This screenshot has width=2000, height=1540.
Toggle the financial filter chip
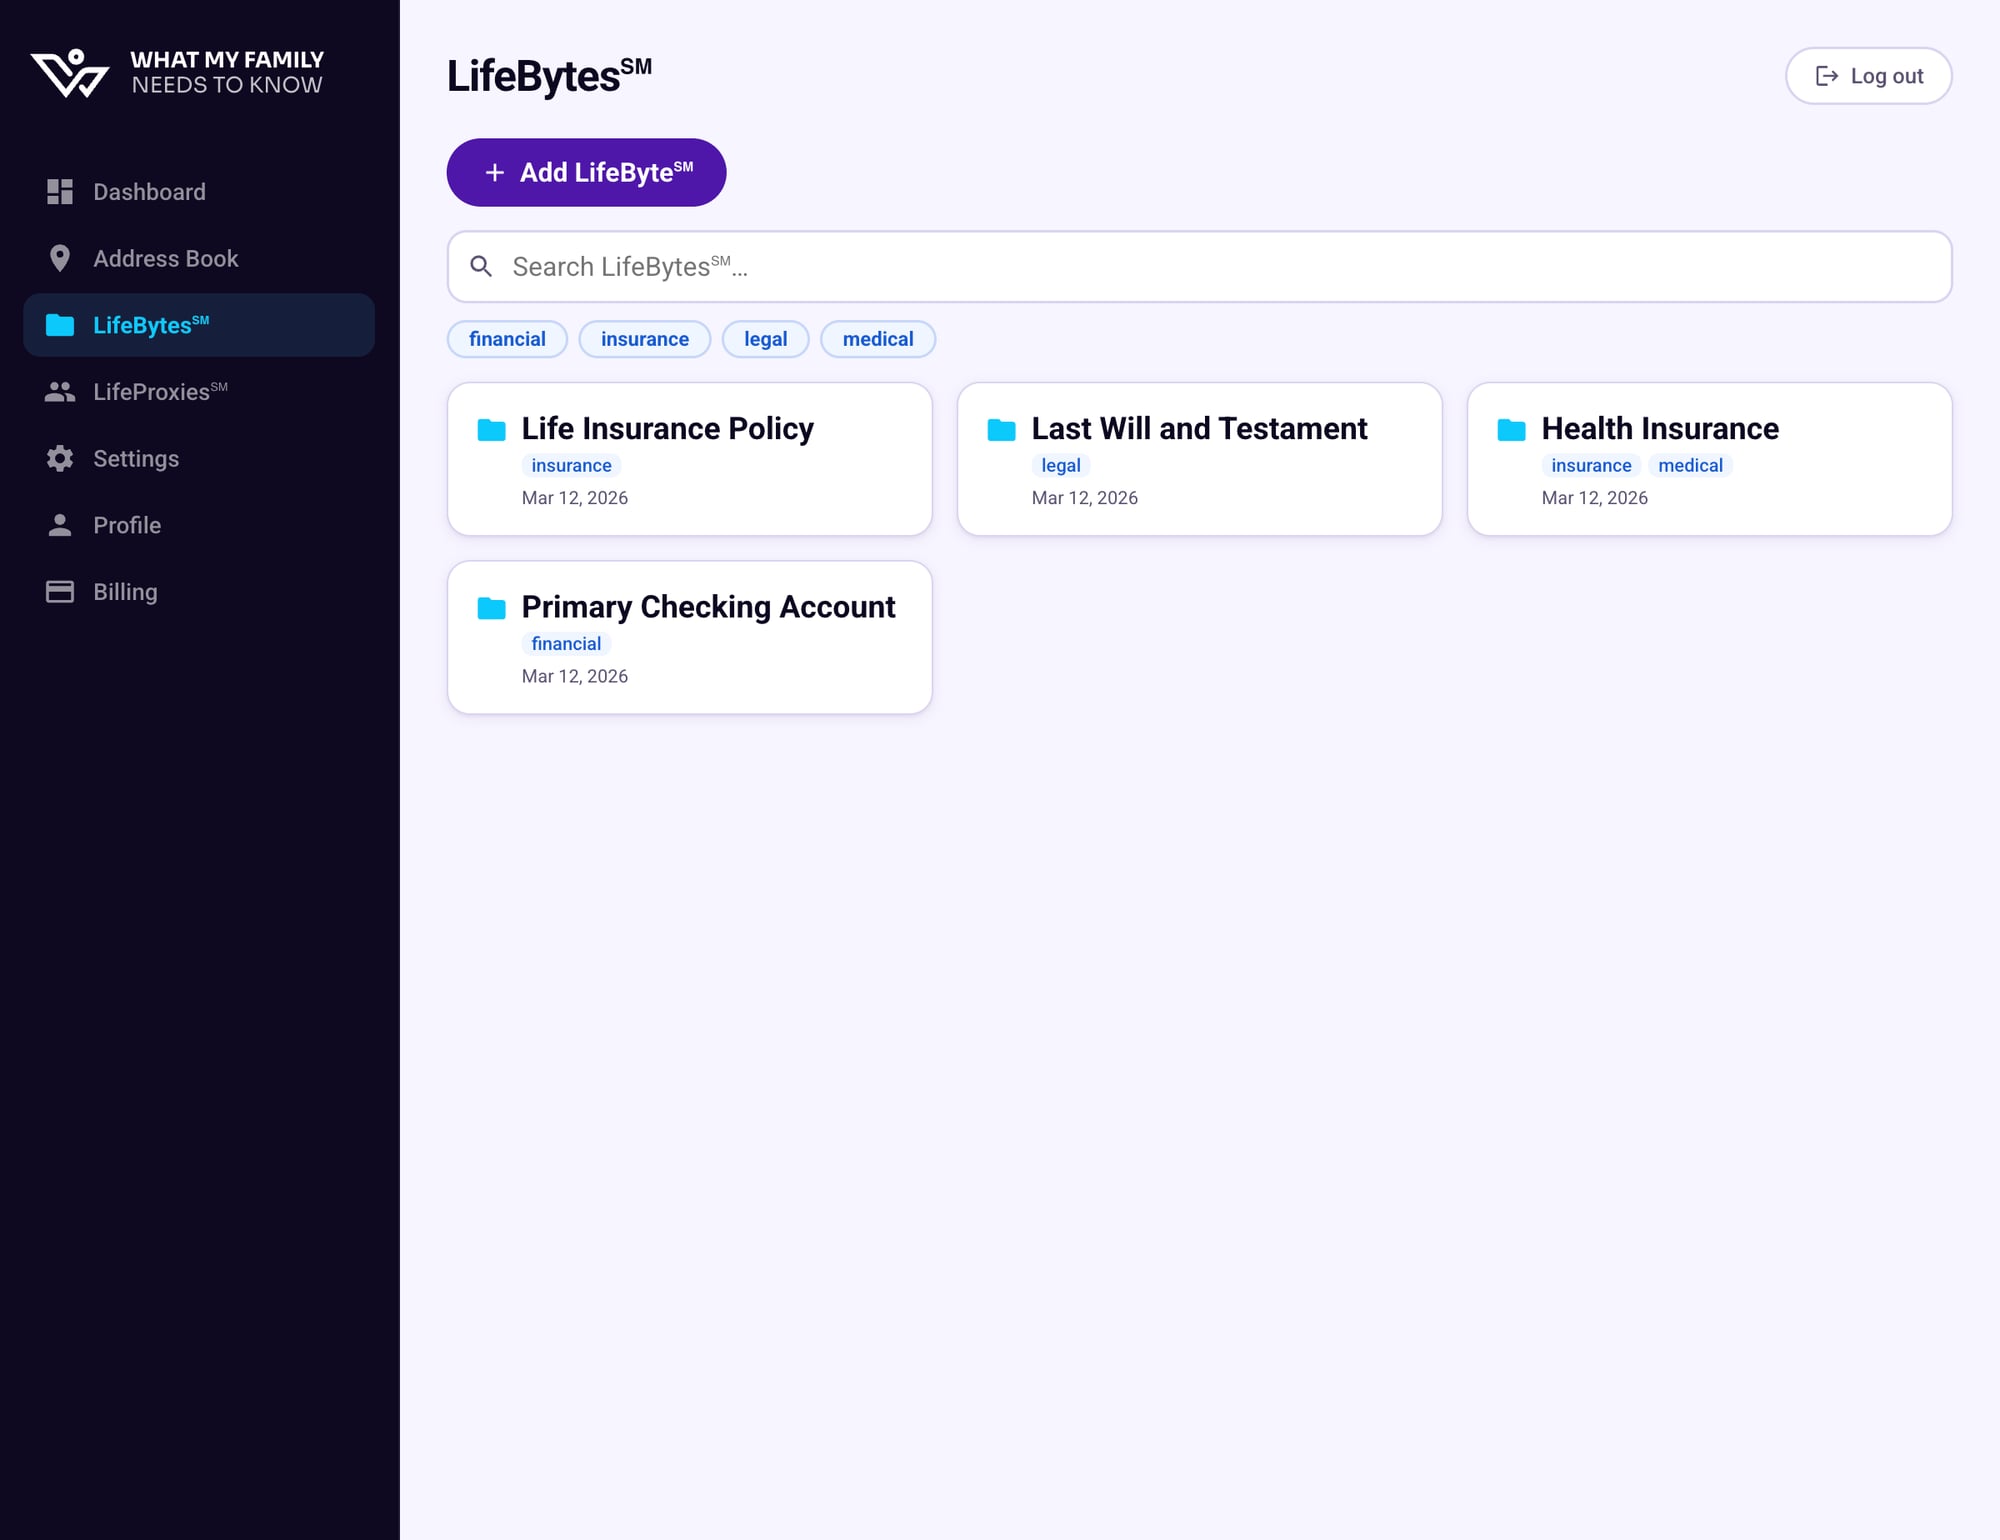coord(507,339)
